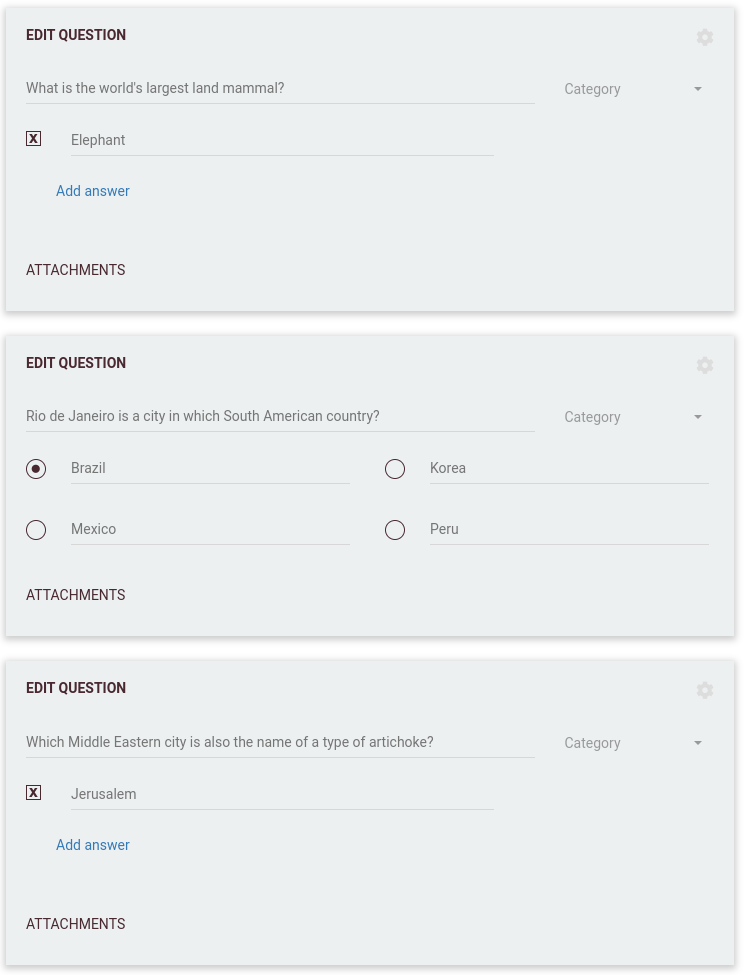Click the Brazil answer text field
This screenshot has width=744, height=975.
tap(210, 468)
